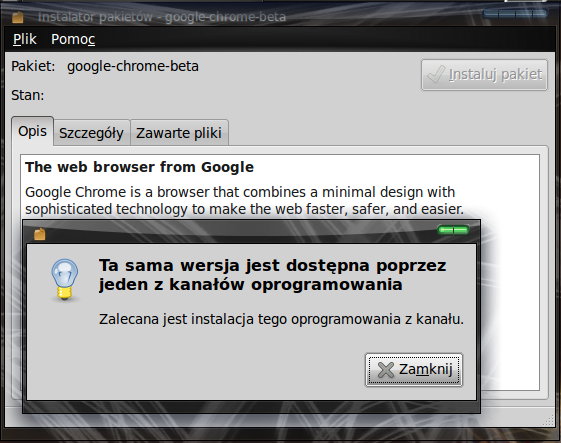561x443 pixels.
Task: Show the Zawarte pliki tab
Action: (179, 133)
